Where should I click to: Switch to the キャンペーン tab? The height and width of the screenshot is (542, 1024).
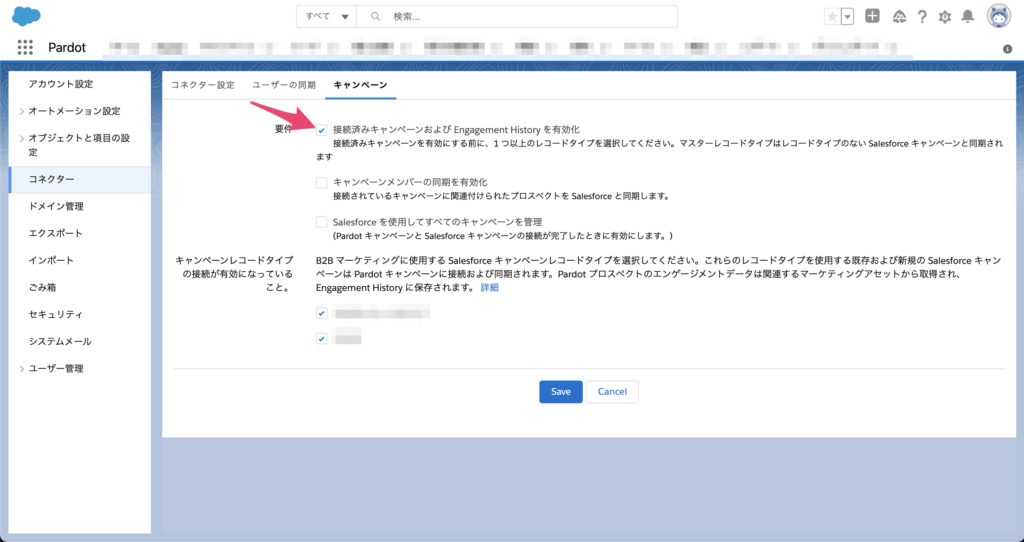click(360, 85)
